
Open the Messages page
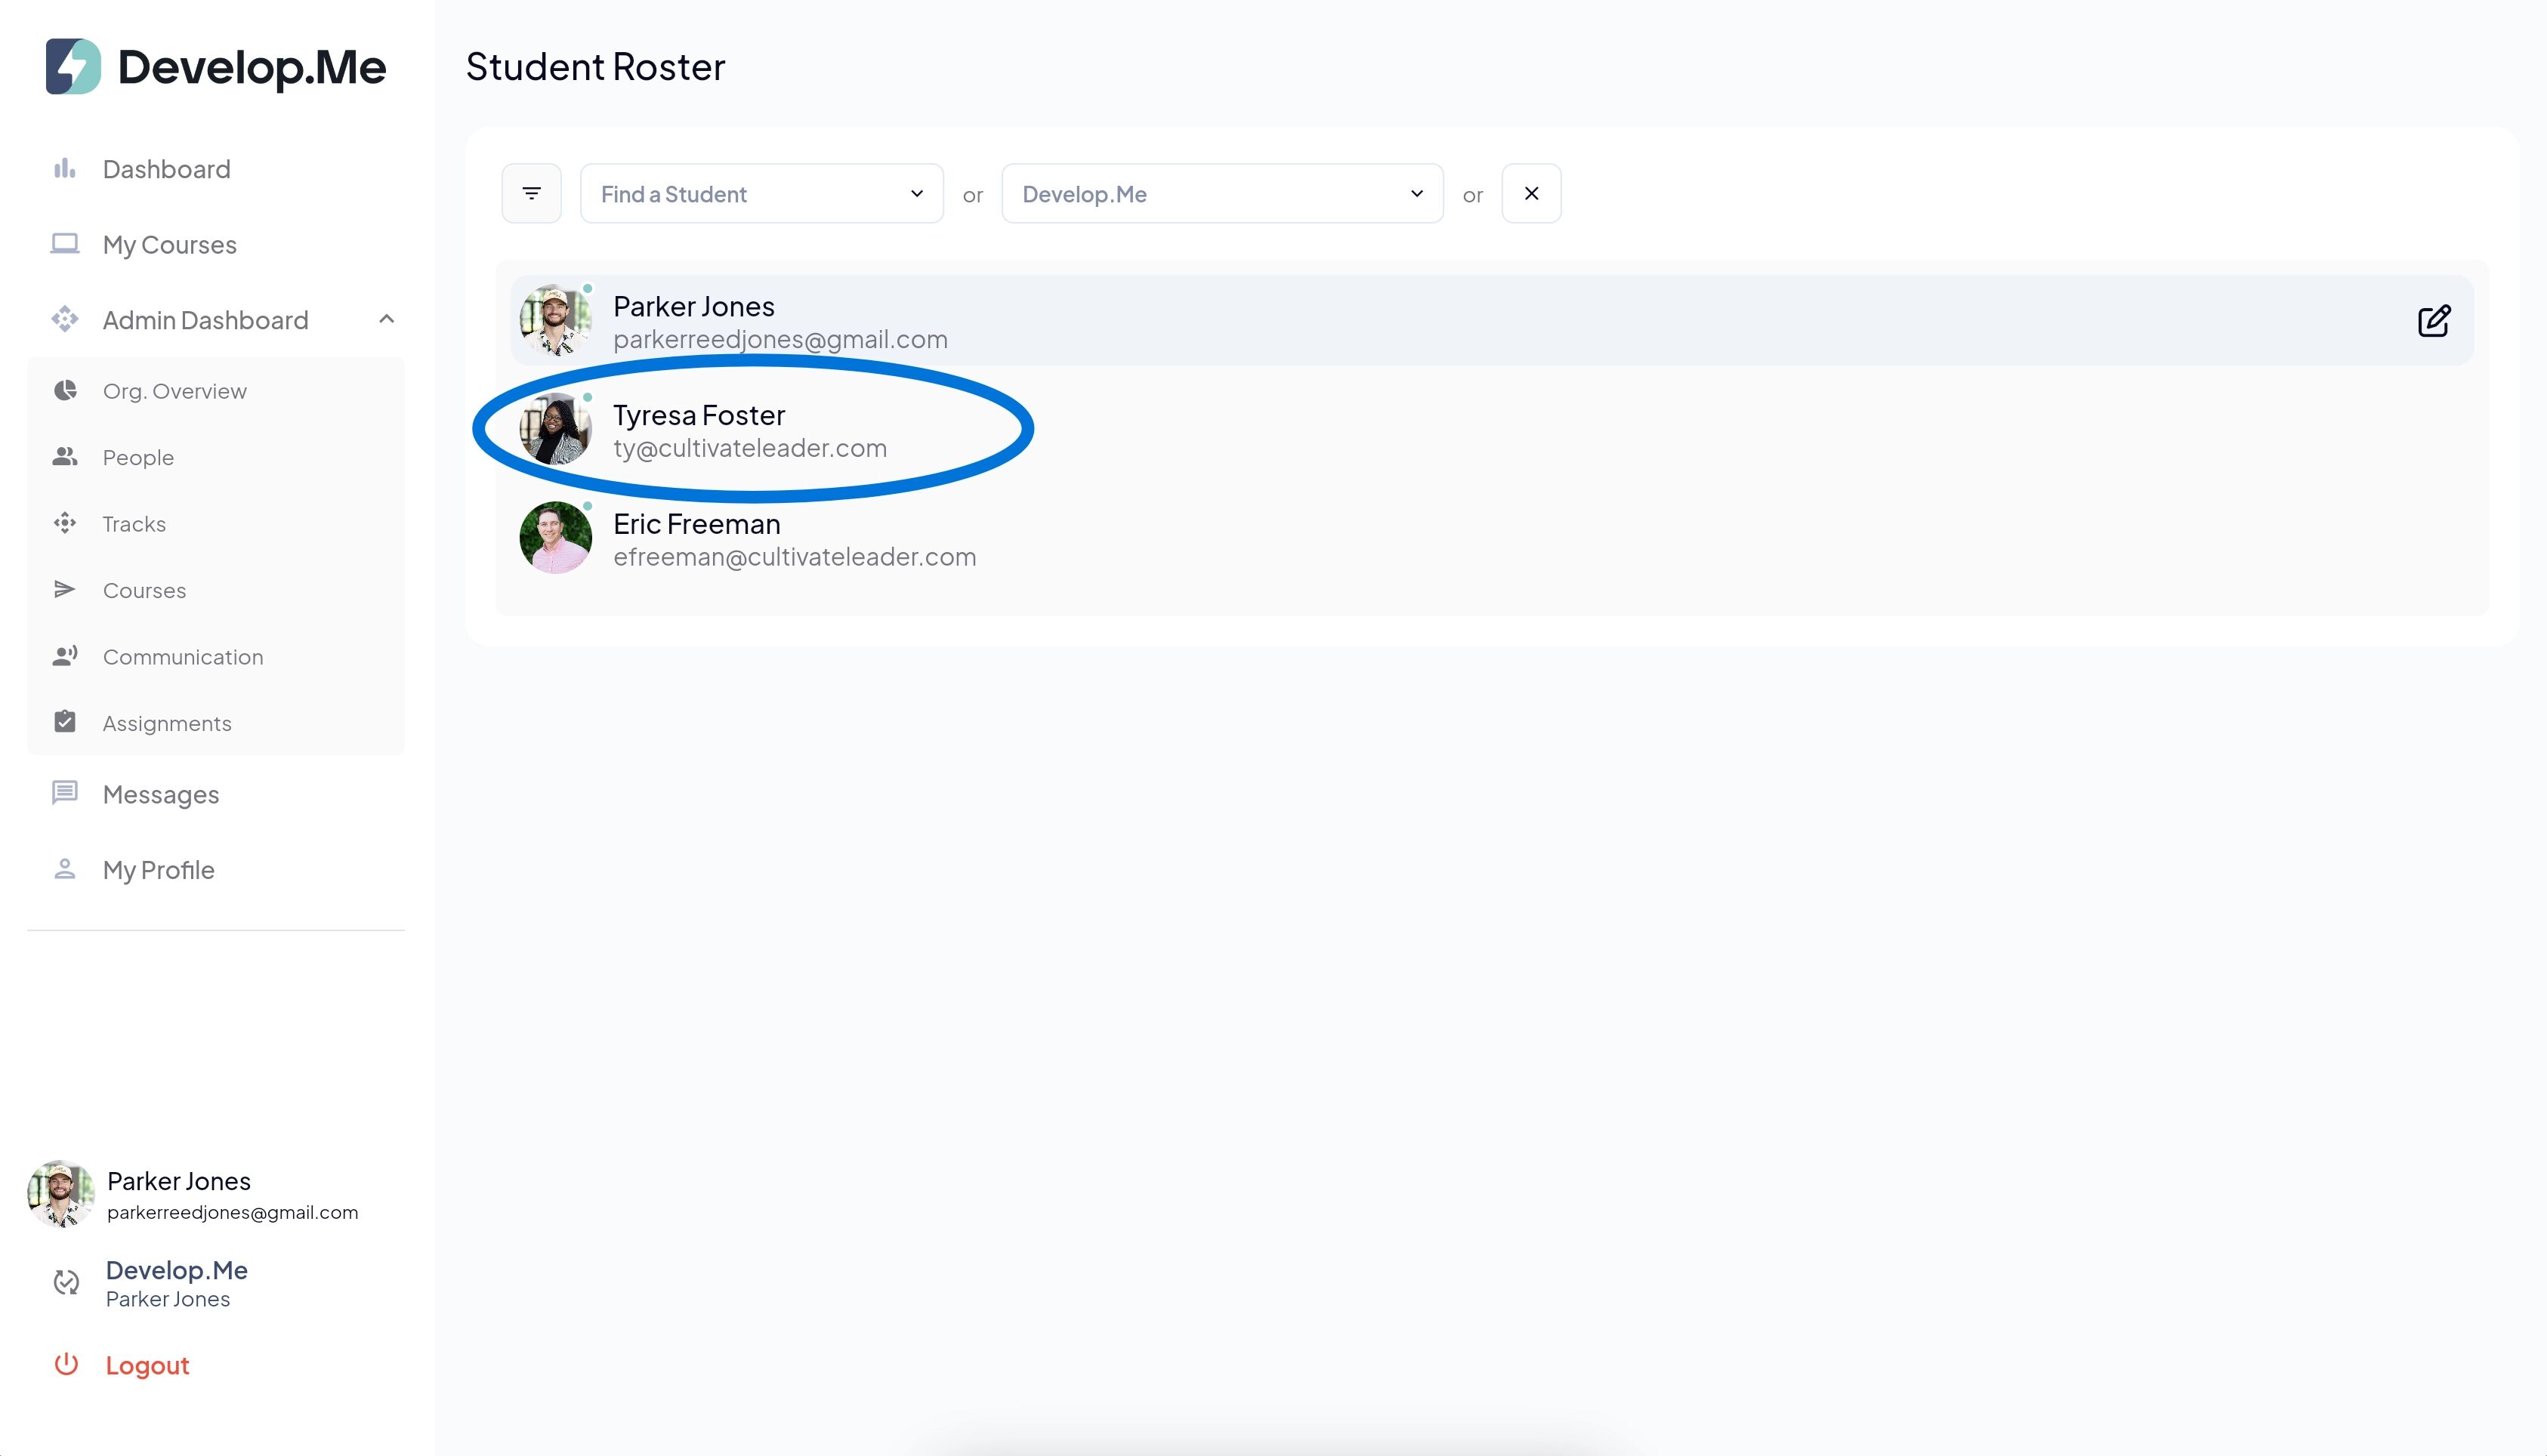[x=160, y=794]
